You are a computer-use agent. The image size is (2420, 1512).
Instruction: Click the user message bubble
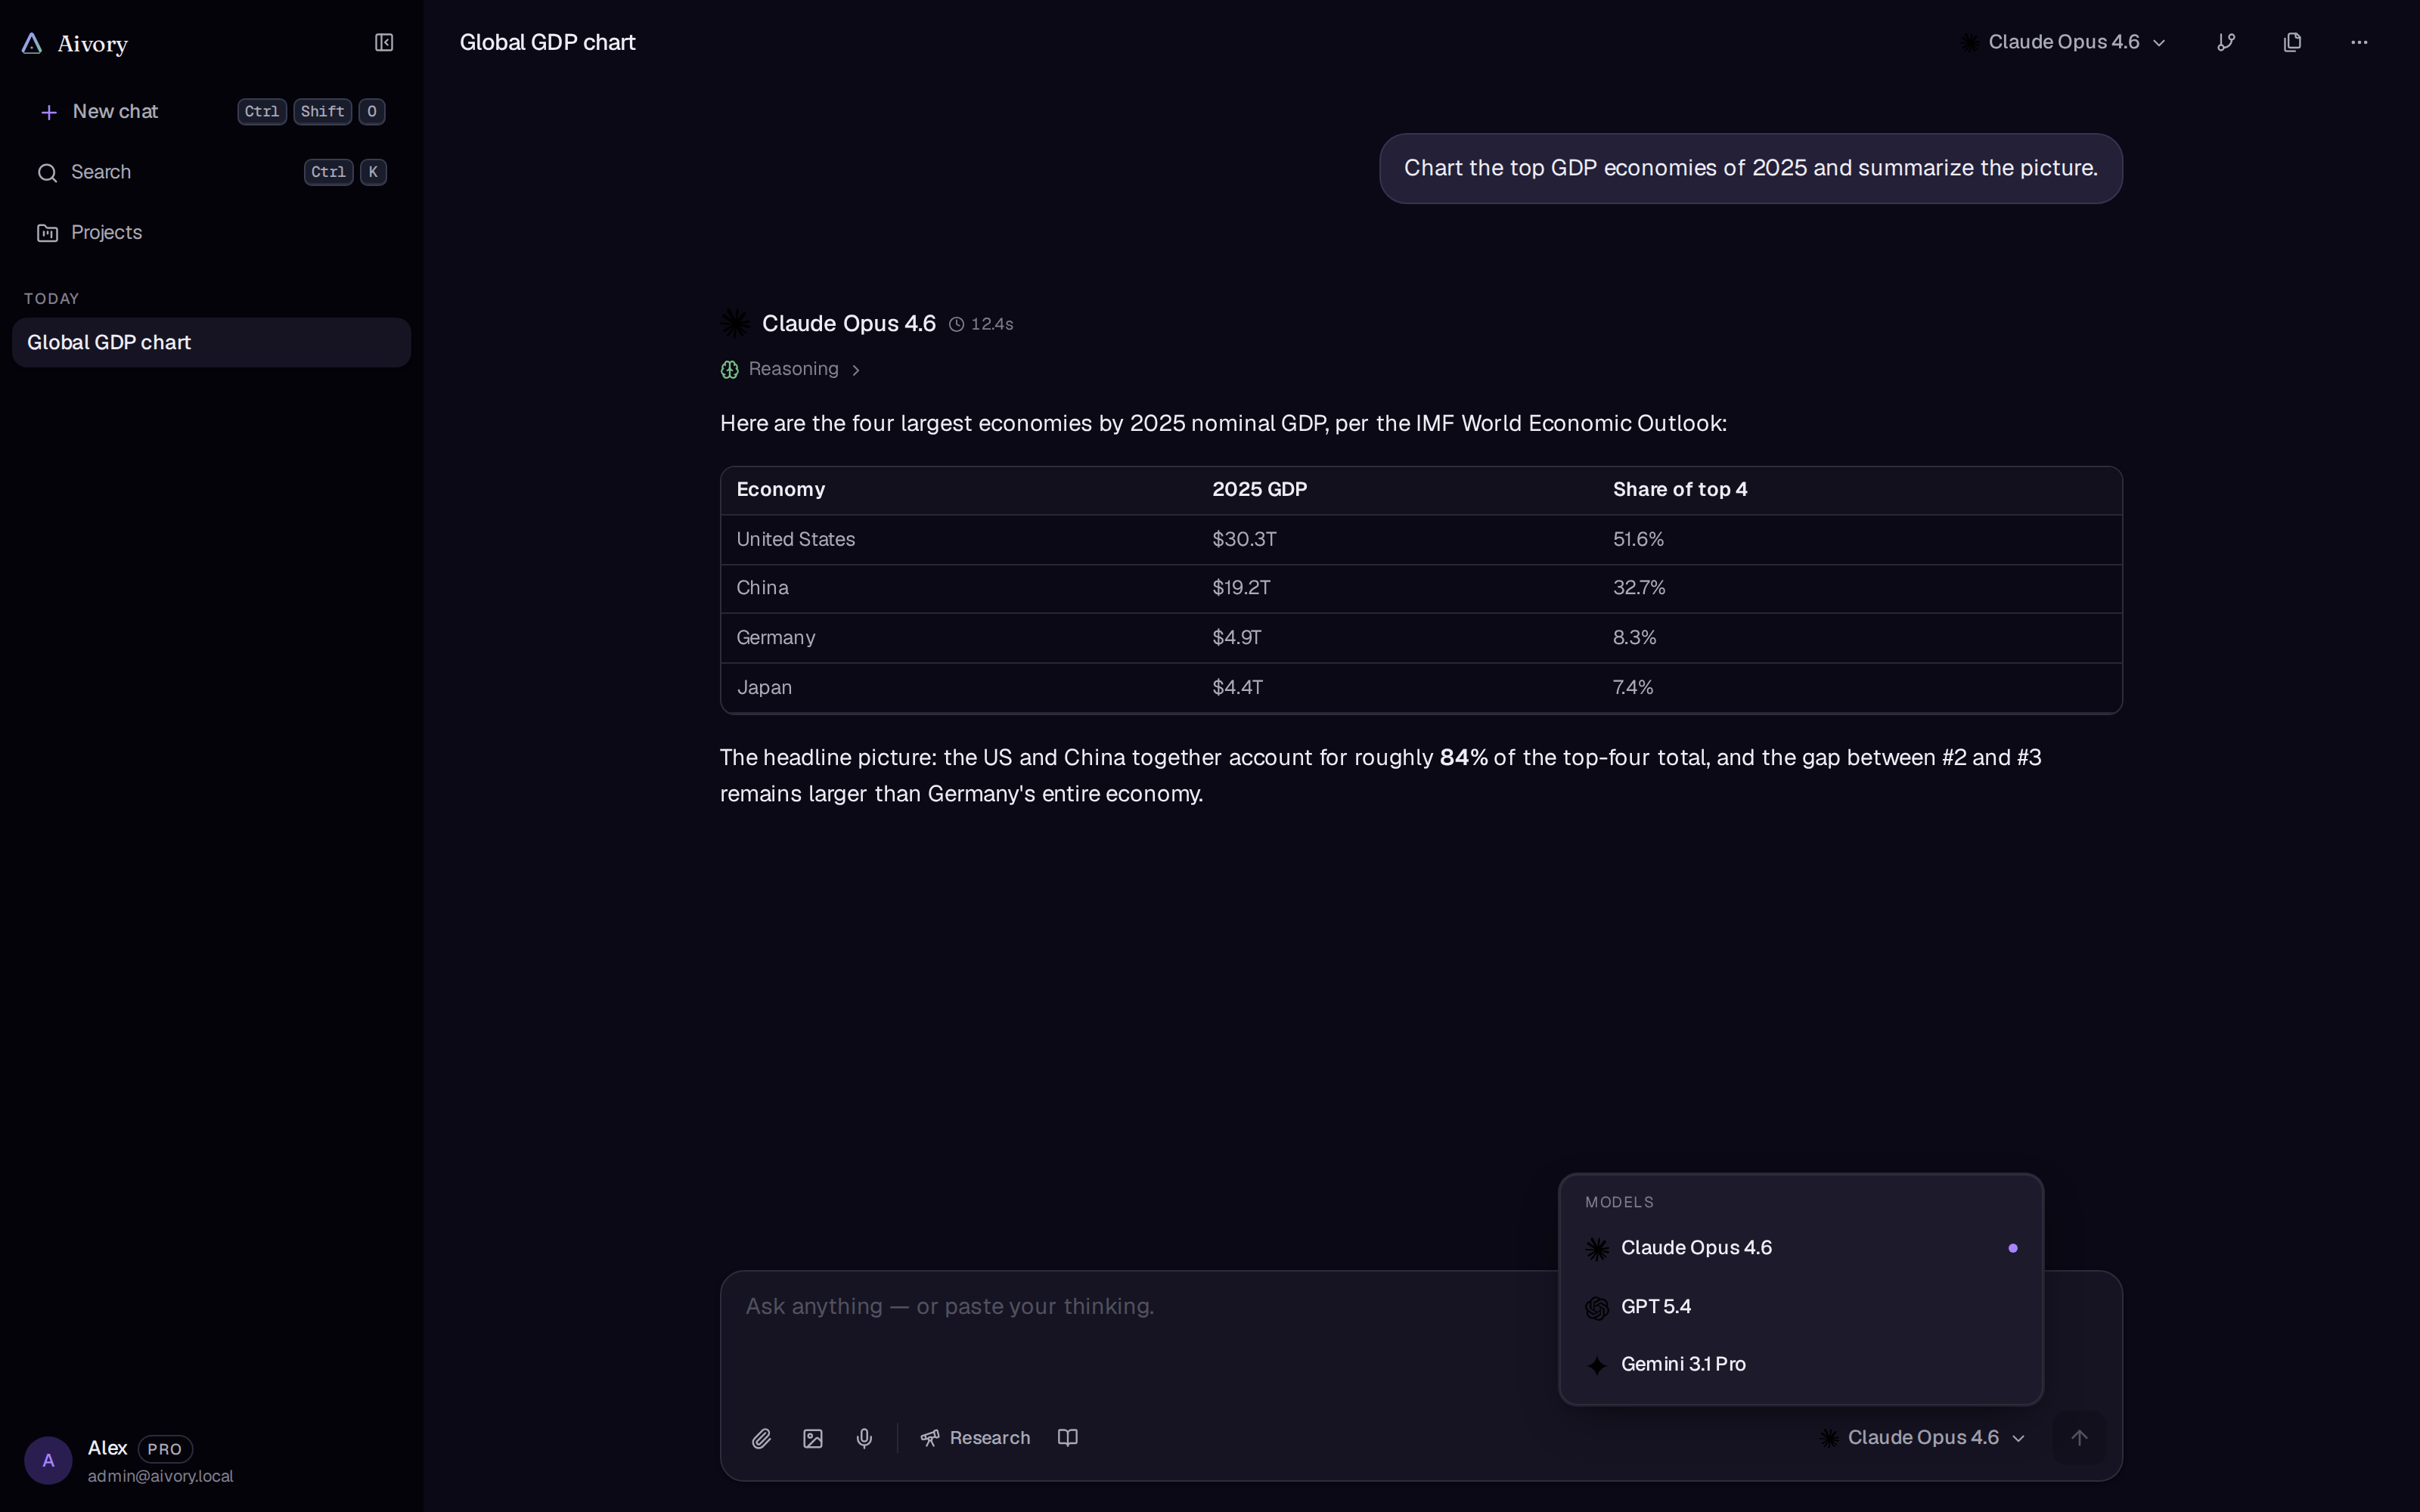[1750, 168]
